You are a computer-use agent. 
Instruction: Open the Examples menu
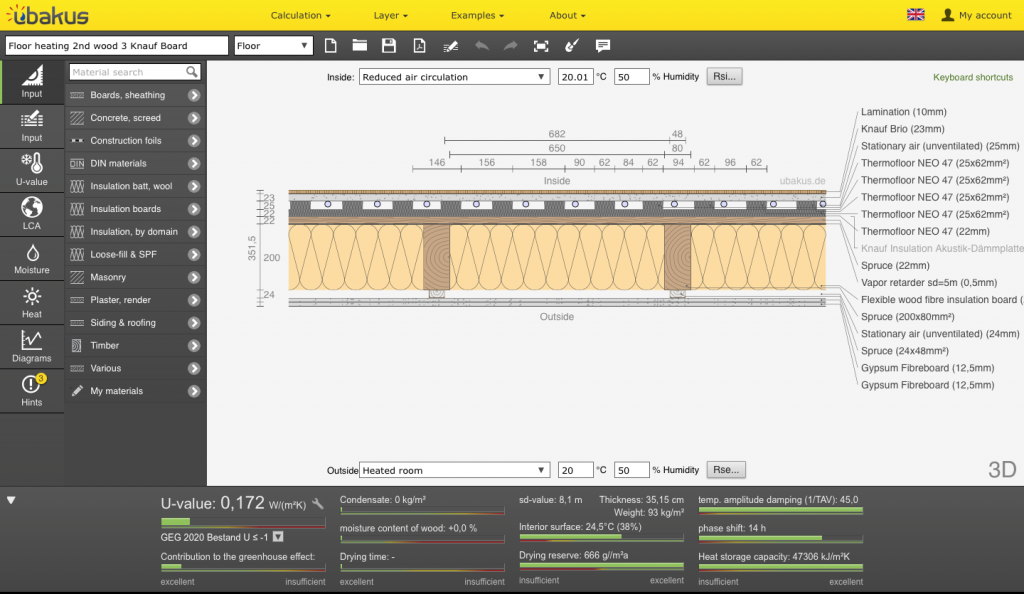pyautogui.click(x=477, y=15)
